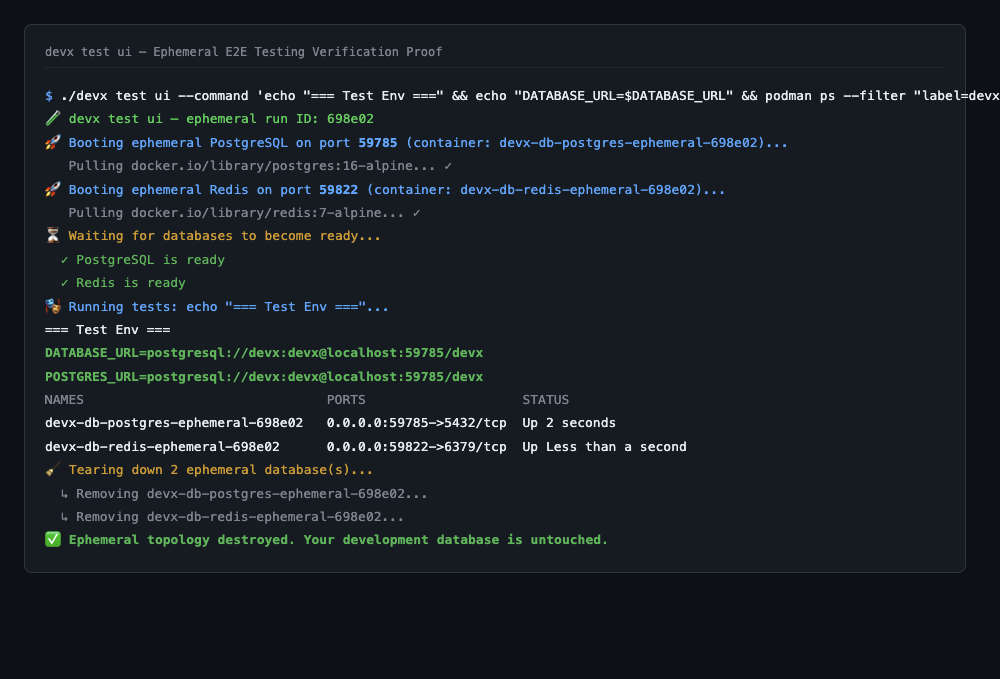1000x679 pixels.
Task: Click the rocket emoji on the PostgreSQL boot line
Action: coord(53,142)
